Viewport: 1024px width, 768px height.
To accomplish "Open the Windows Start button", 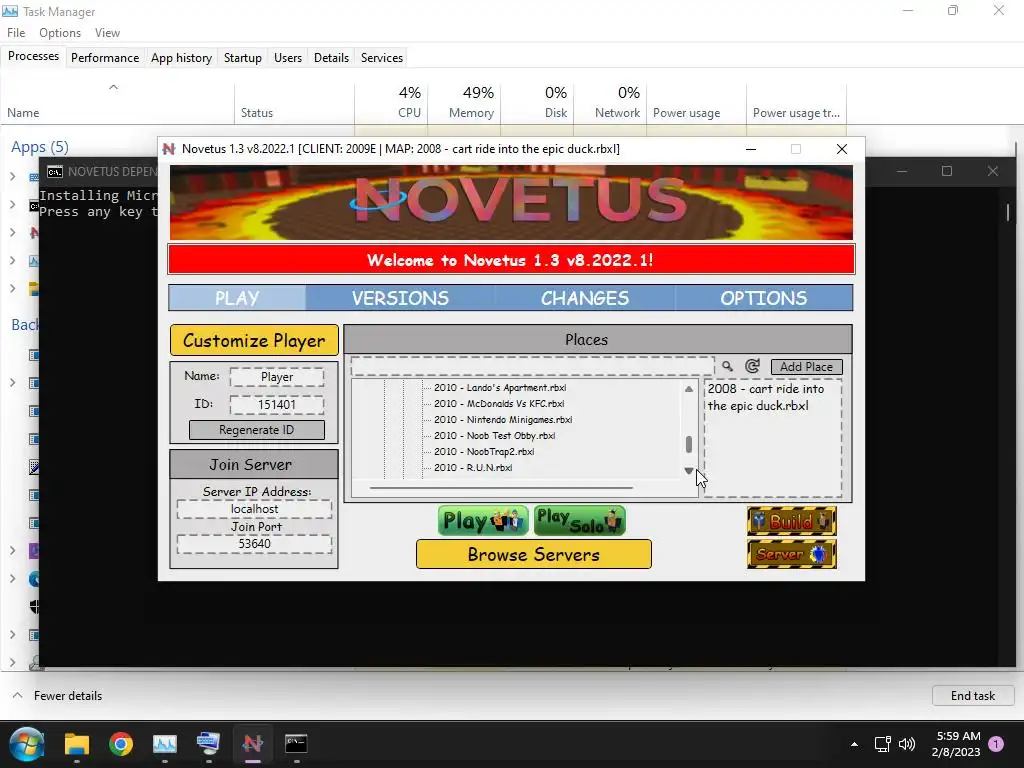I will click(x=27, y=744).
